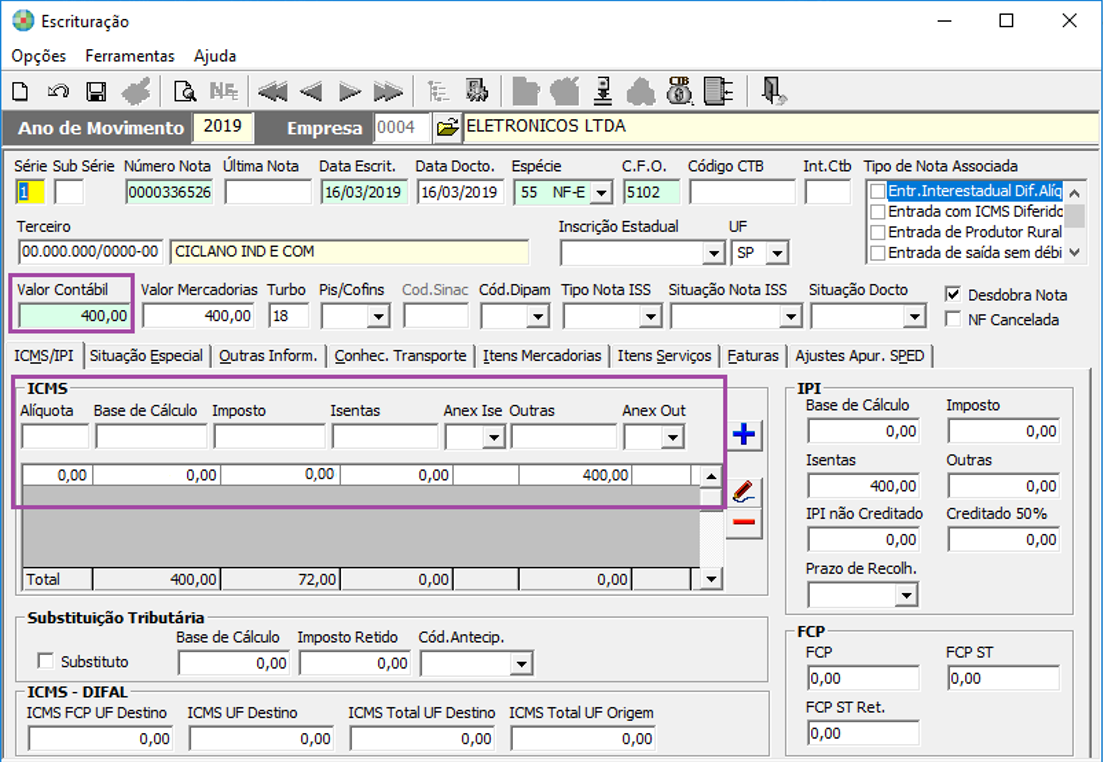Viewport: 1103px width, 762px height.
Task: Switch to Ajustes Apur. SPED tab
Action: coord(860,356)
